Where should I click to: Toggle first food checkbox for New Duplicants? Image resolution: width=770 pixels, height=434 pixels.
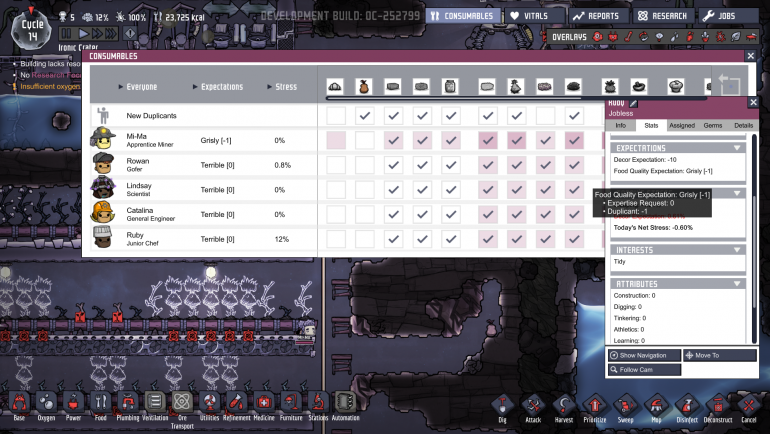[336, 116]
